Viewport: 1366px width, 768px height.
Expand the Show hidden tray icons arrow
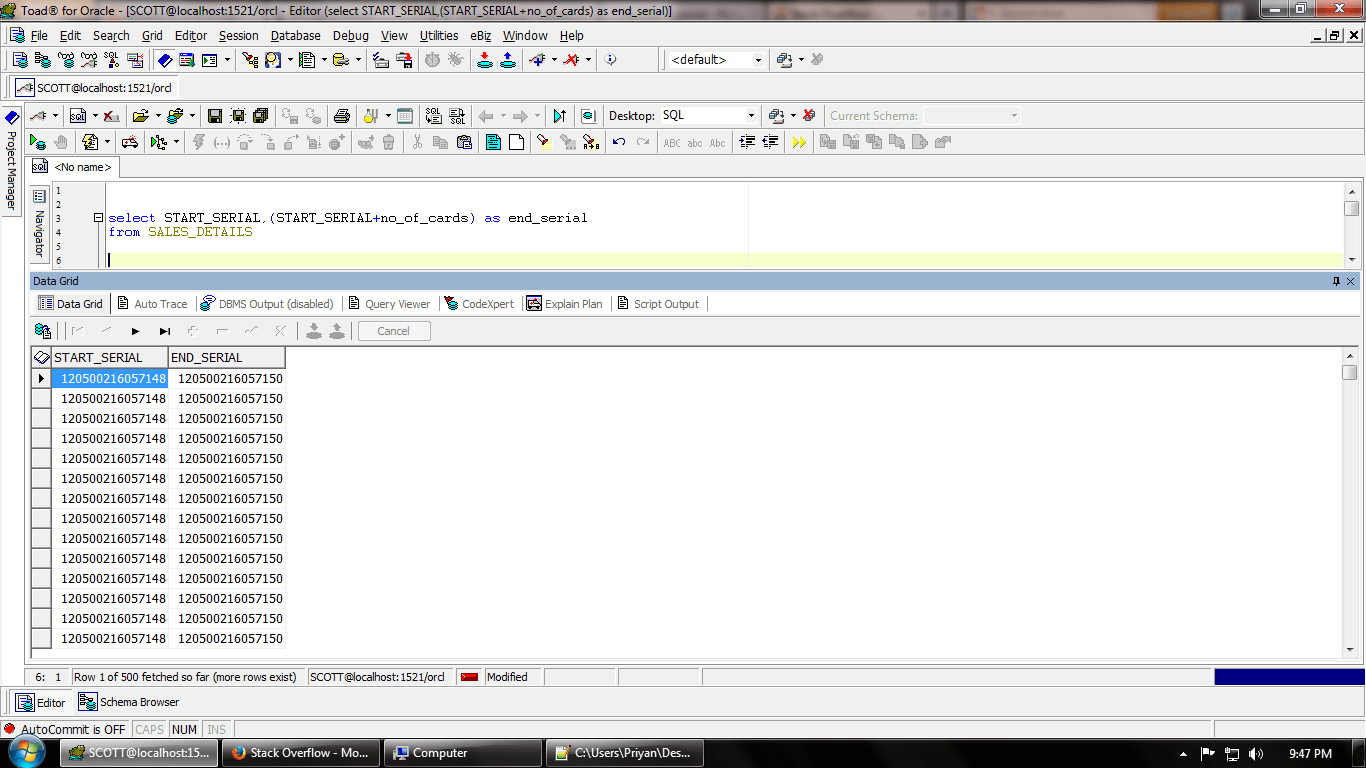click(x=1184, y=754)
